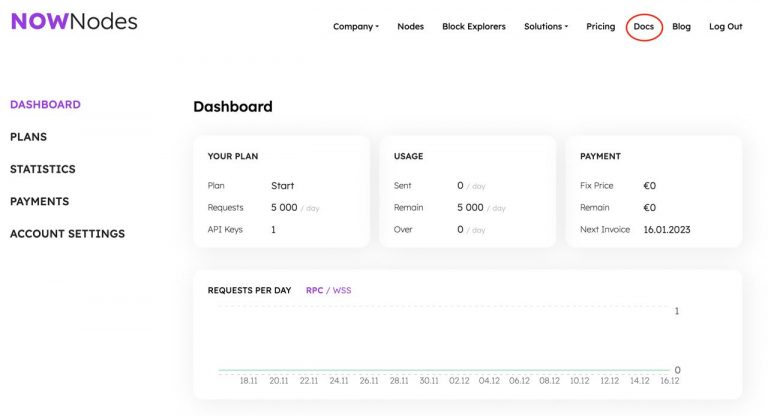Screen dimensions: 768x416
Task: Click the Next Invoice date 16.01.2023
Action: coord(667,229)
